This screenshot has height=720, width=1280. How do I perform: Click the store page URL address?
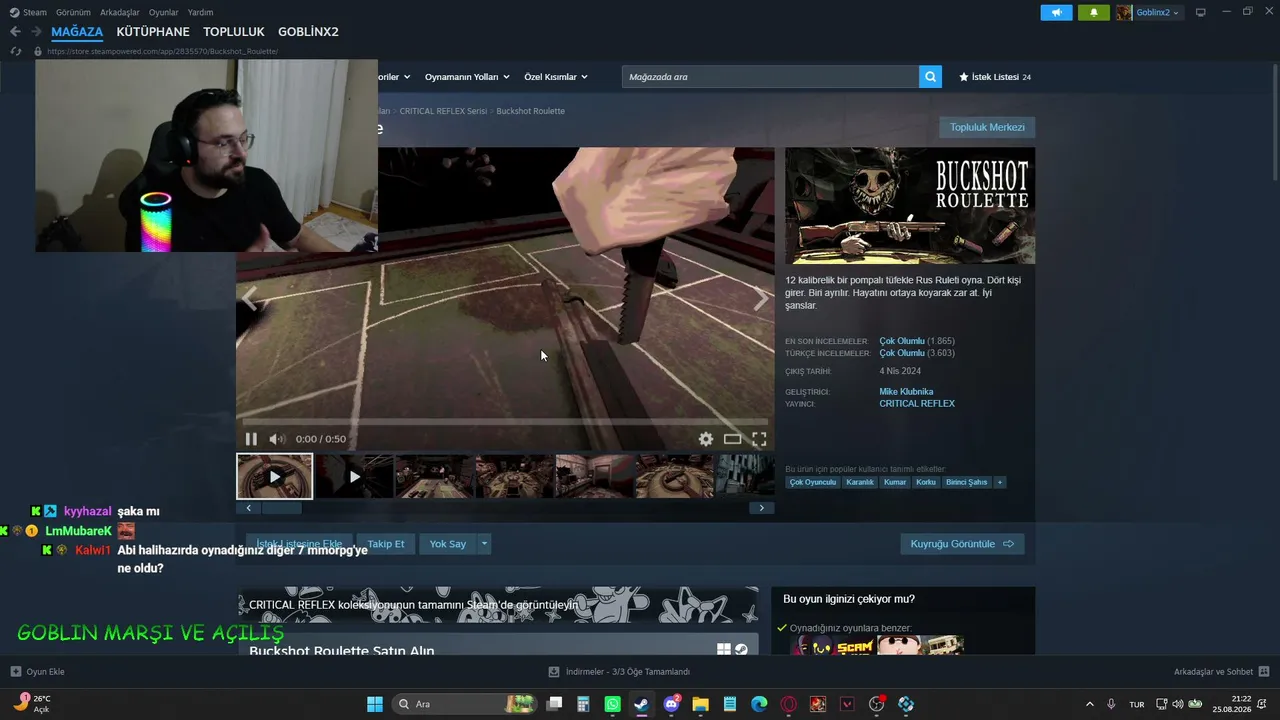(x=162, y=51)
